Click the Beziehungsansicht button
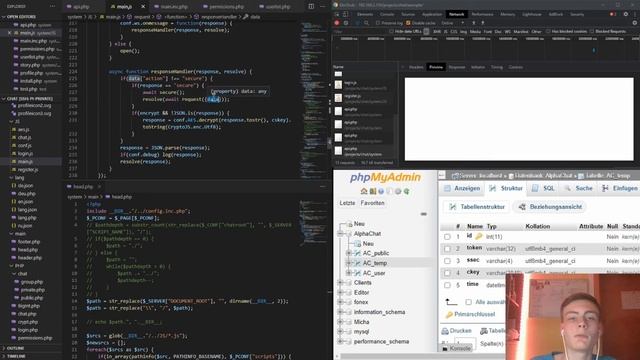The height and width of the screenshot is (360, 640). (550, 207)
